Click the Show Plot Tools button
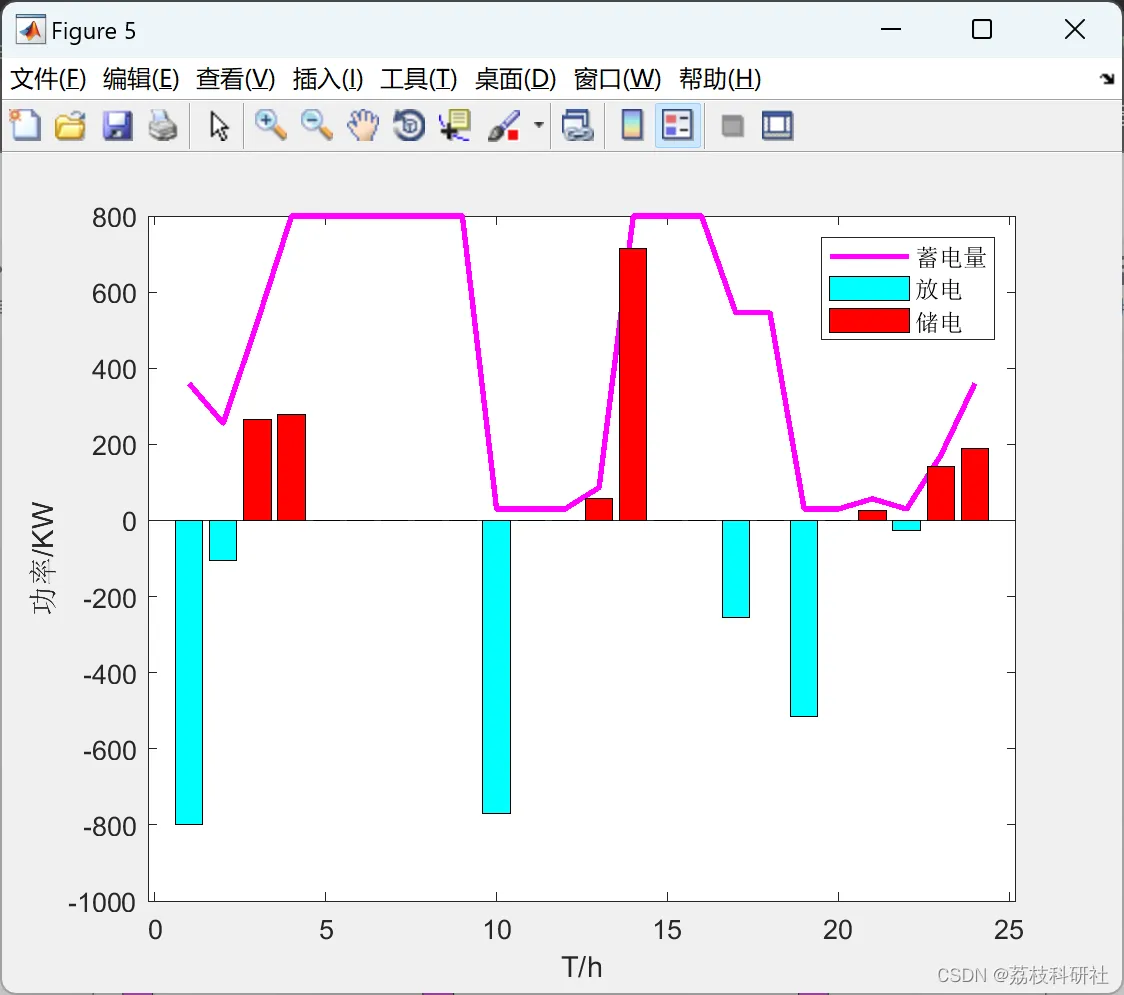This screenshot has height=995, width=1124. click(778, 126)
